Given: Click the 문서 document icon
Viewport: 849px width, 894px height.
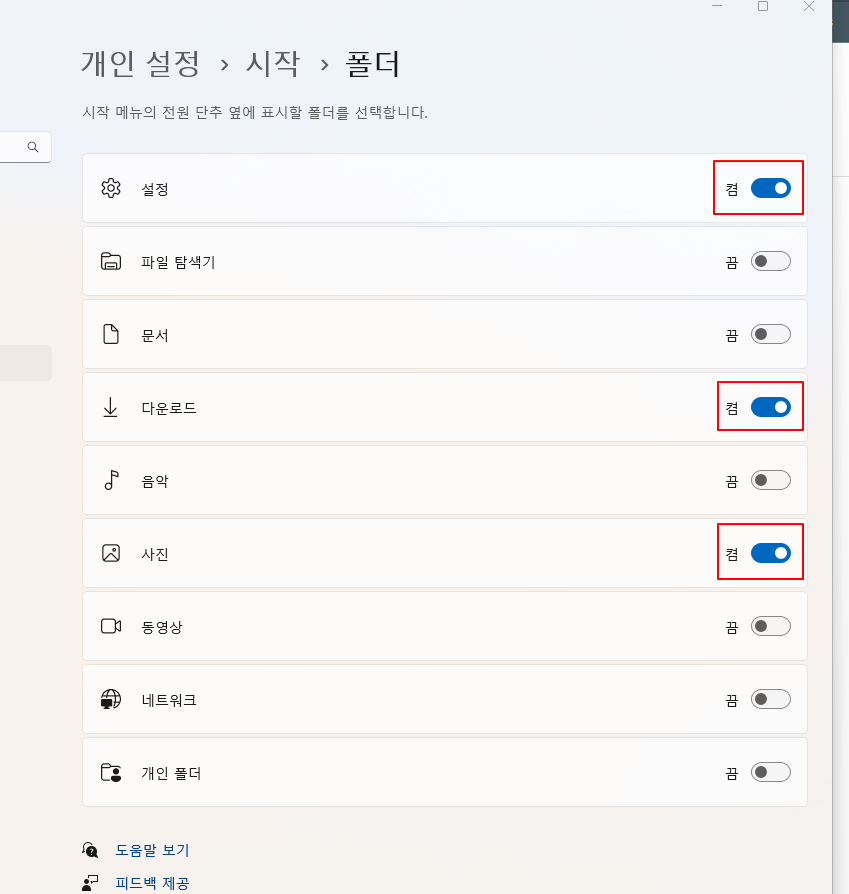Looking at the screenshot, I should click(x=111, y=334).
